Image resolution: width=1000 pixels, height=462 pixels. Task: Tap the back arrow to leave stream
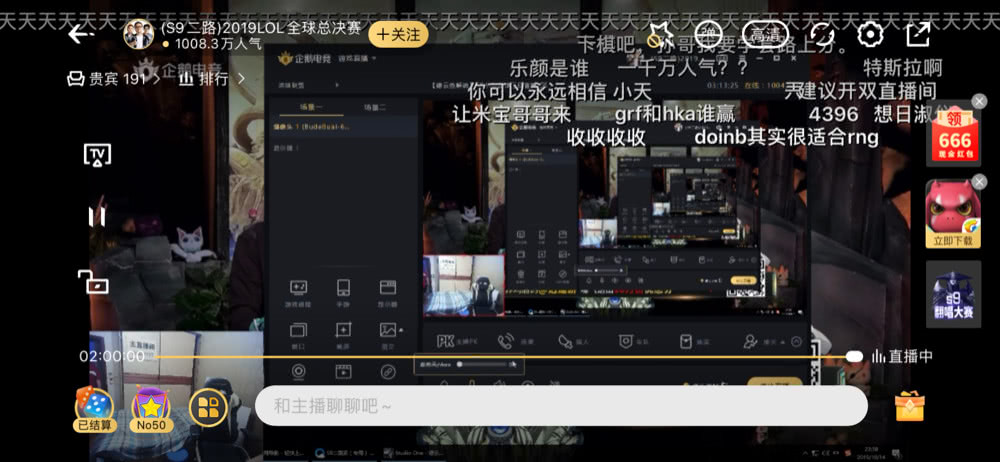[x=80, y=33]
